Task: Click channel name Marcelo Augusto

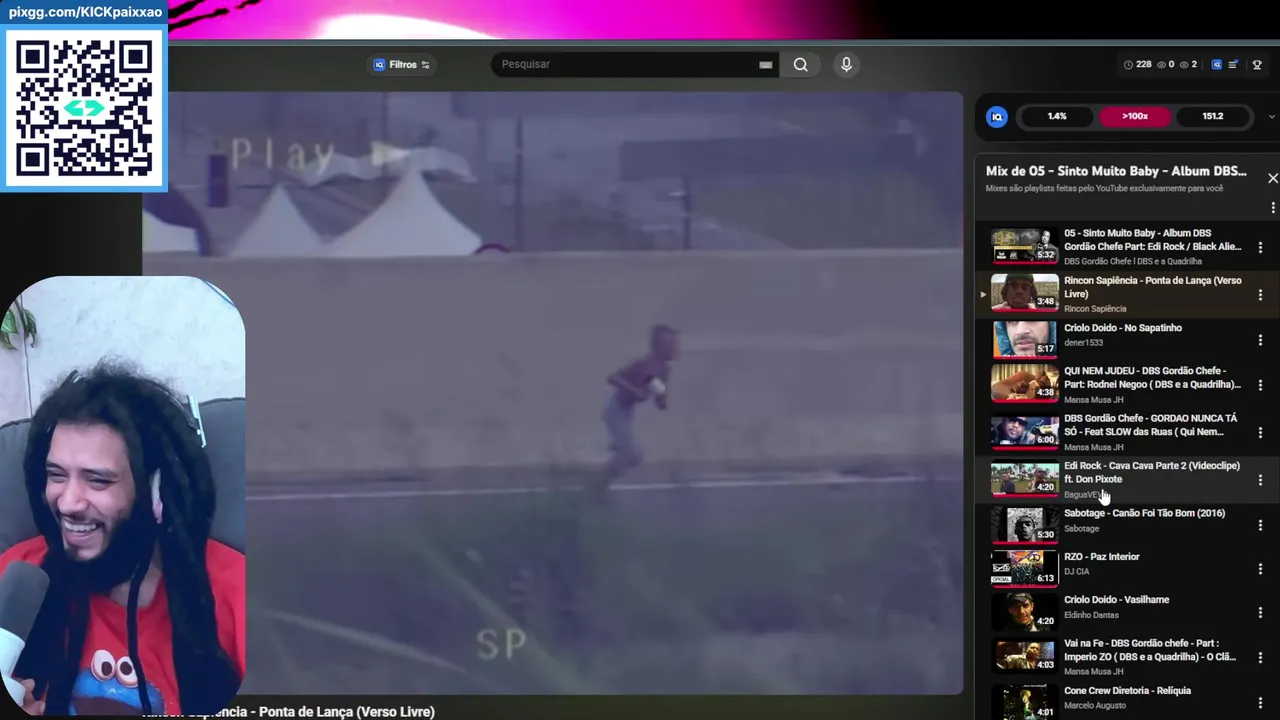Action: coord(1095,706)
